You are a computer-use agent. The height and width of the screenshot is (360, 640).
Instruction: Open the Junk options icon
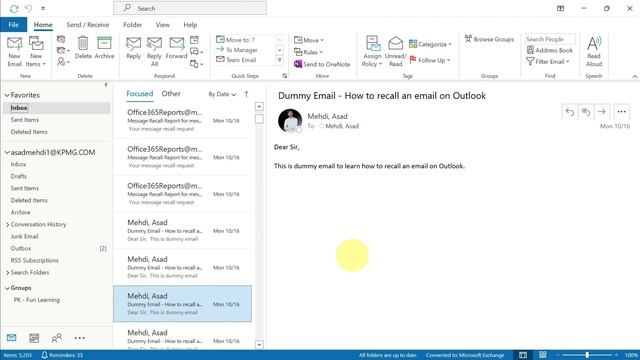coord(62,62)
